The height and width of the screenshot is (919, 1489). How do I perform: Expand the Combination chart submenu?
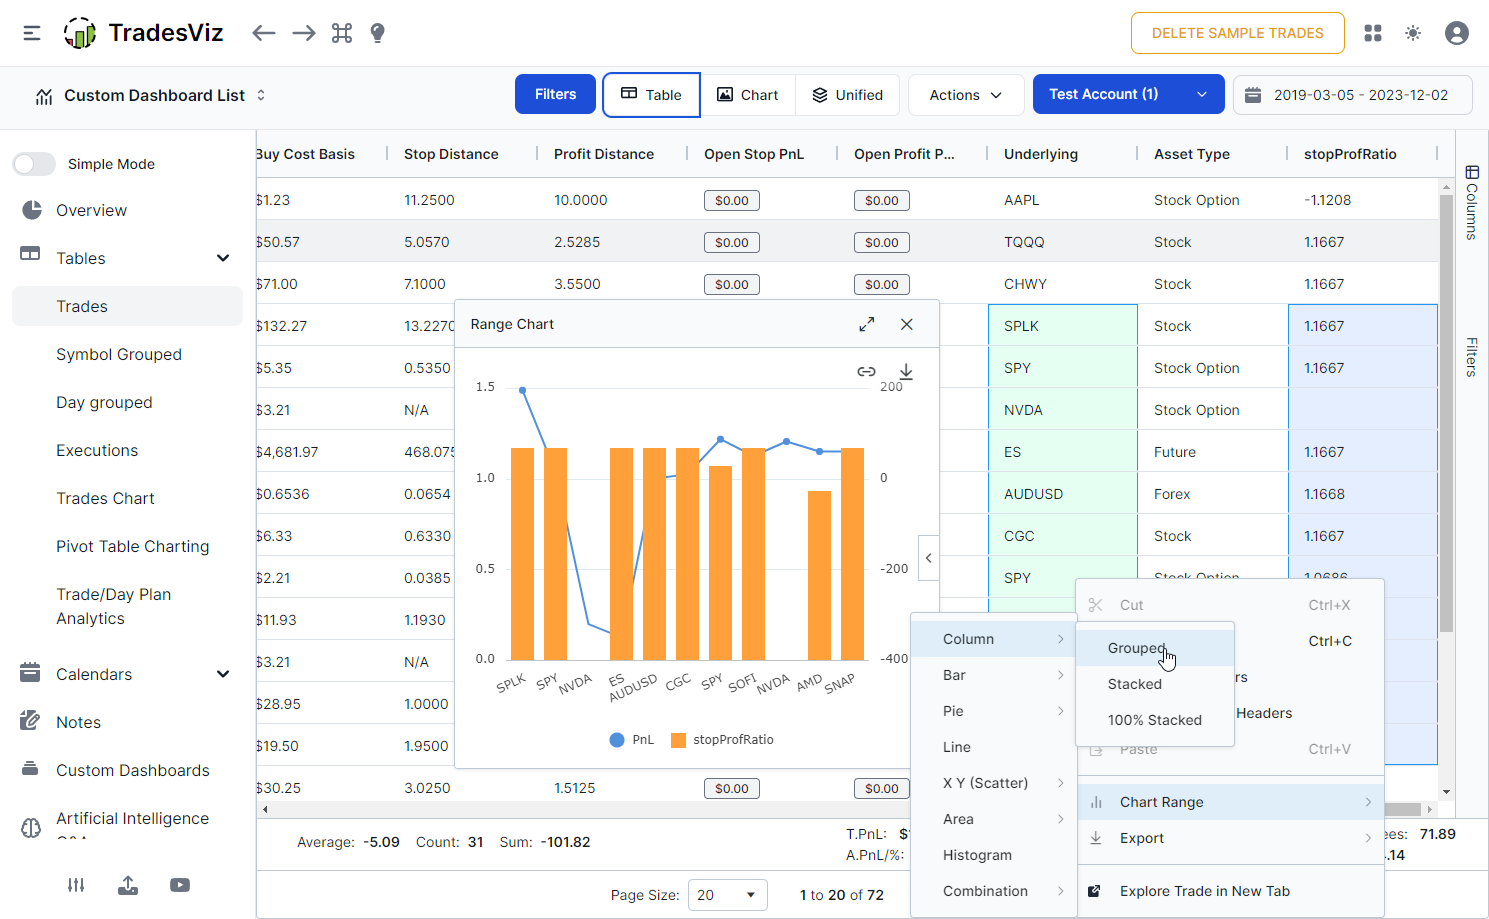click(x=994, y=891)
